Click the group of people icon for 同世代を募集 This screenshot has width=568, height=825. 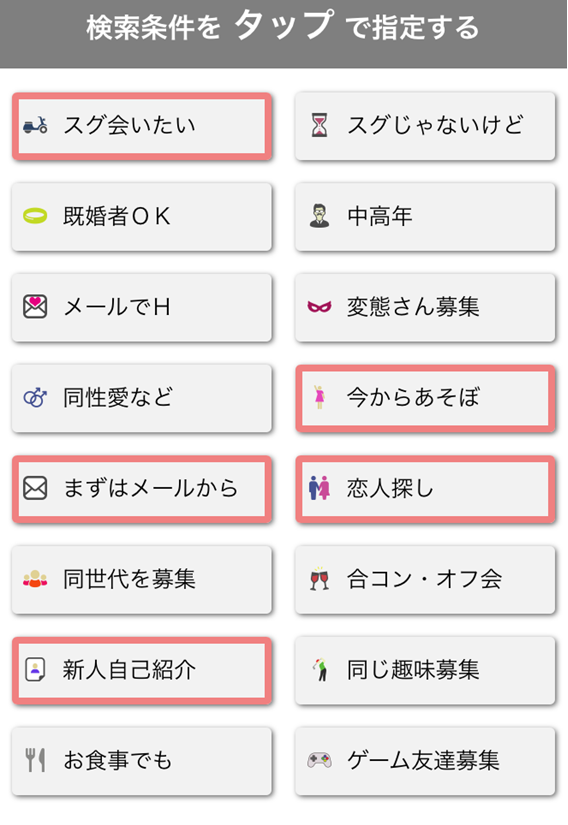click(35, 579)
